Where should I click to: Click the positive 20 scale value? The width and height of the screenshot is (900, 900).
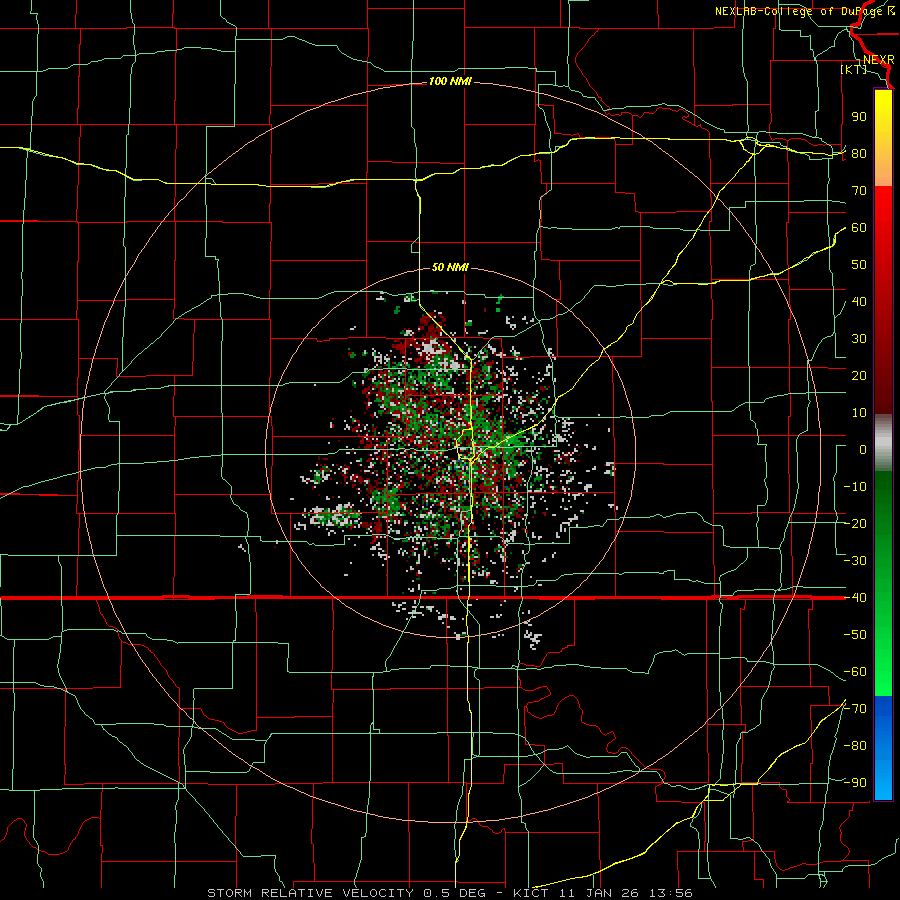click(859, 375)
